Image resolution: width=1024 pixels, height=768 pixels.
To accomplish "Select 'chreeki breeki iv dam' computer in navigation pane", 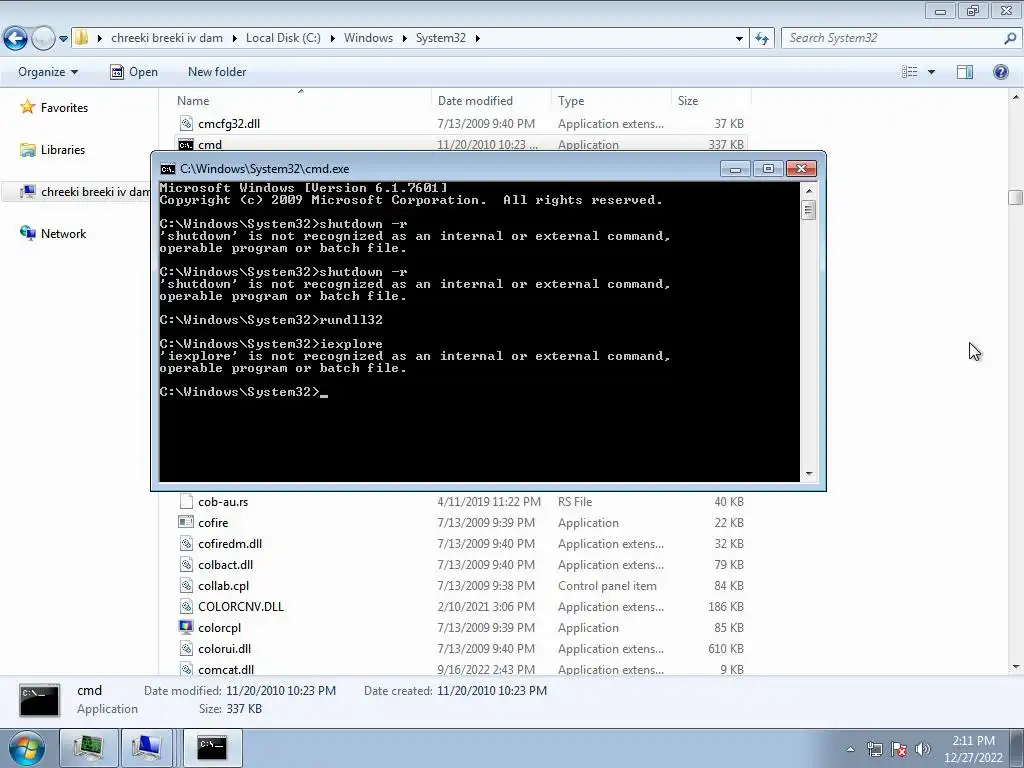I will (x=88, y=191).
